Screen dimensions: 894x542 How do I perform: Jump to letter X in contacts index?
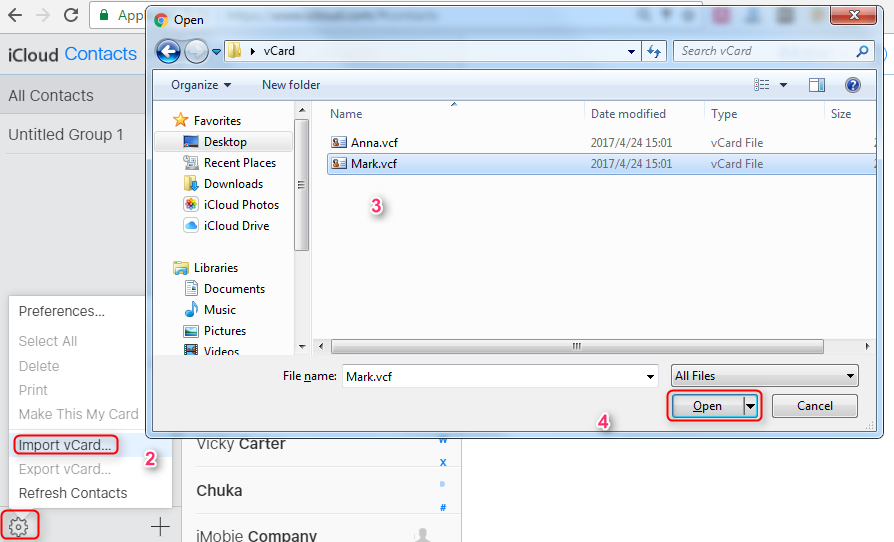pyautogui.click(x=443, y=462)
